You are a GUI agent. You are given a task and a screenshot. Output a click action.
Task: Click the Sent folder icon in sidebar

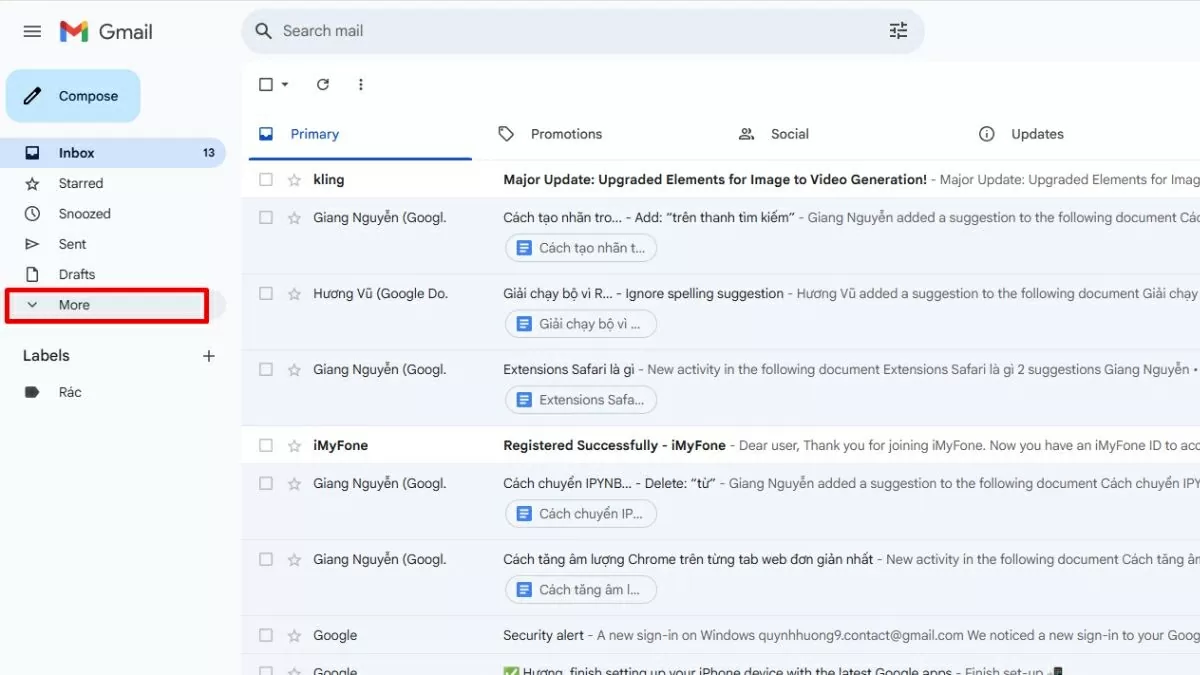pos(32,243)
